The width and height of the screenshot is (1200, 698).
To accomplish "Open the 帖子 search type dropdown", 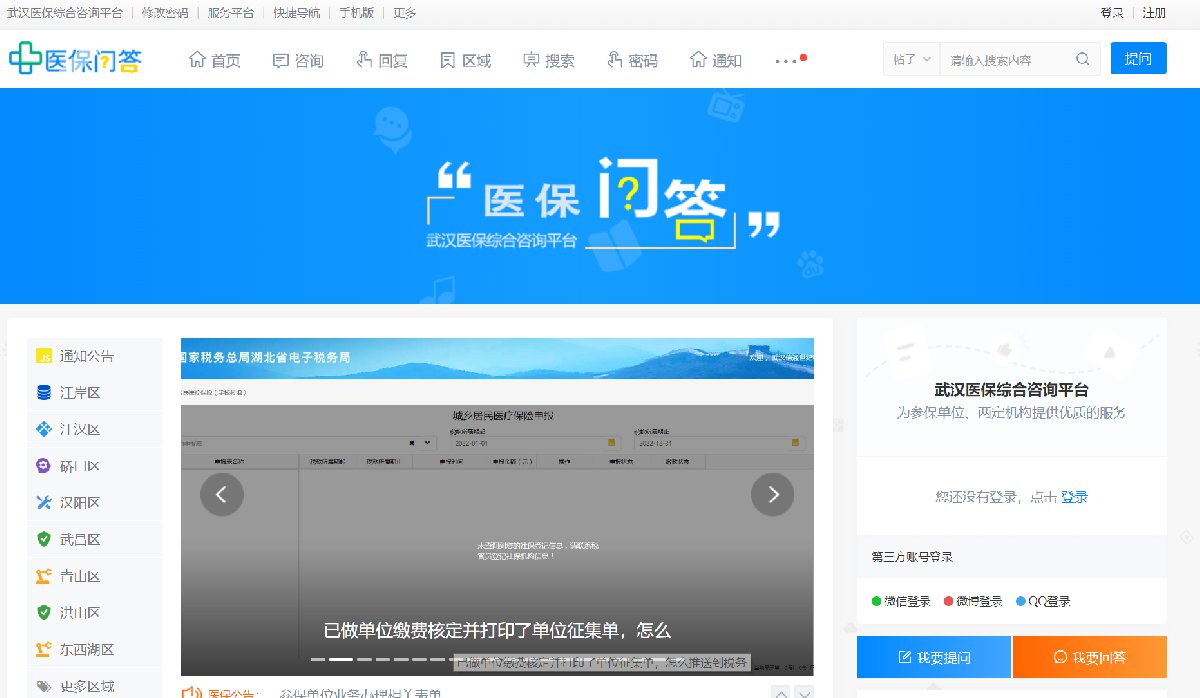I will click(911, 59).
